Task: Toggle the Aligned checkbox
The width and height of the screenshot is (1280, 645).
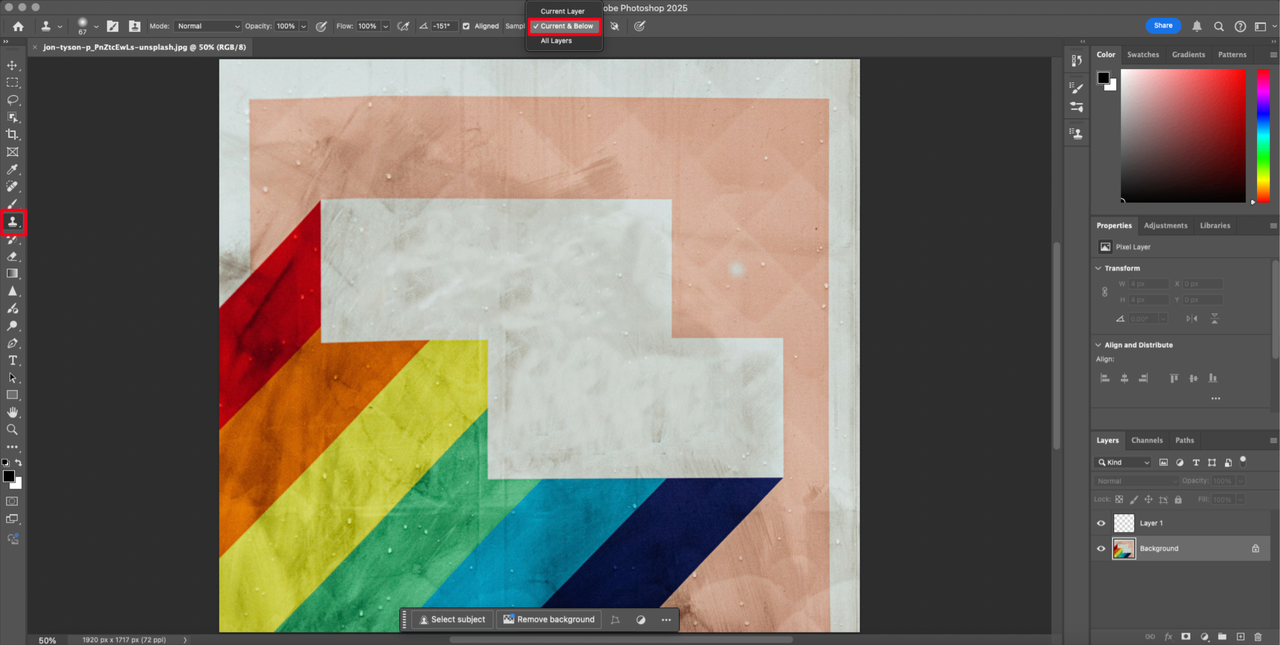Action: point(466,26)
